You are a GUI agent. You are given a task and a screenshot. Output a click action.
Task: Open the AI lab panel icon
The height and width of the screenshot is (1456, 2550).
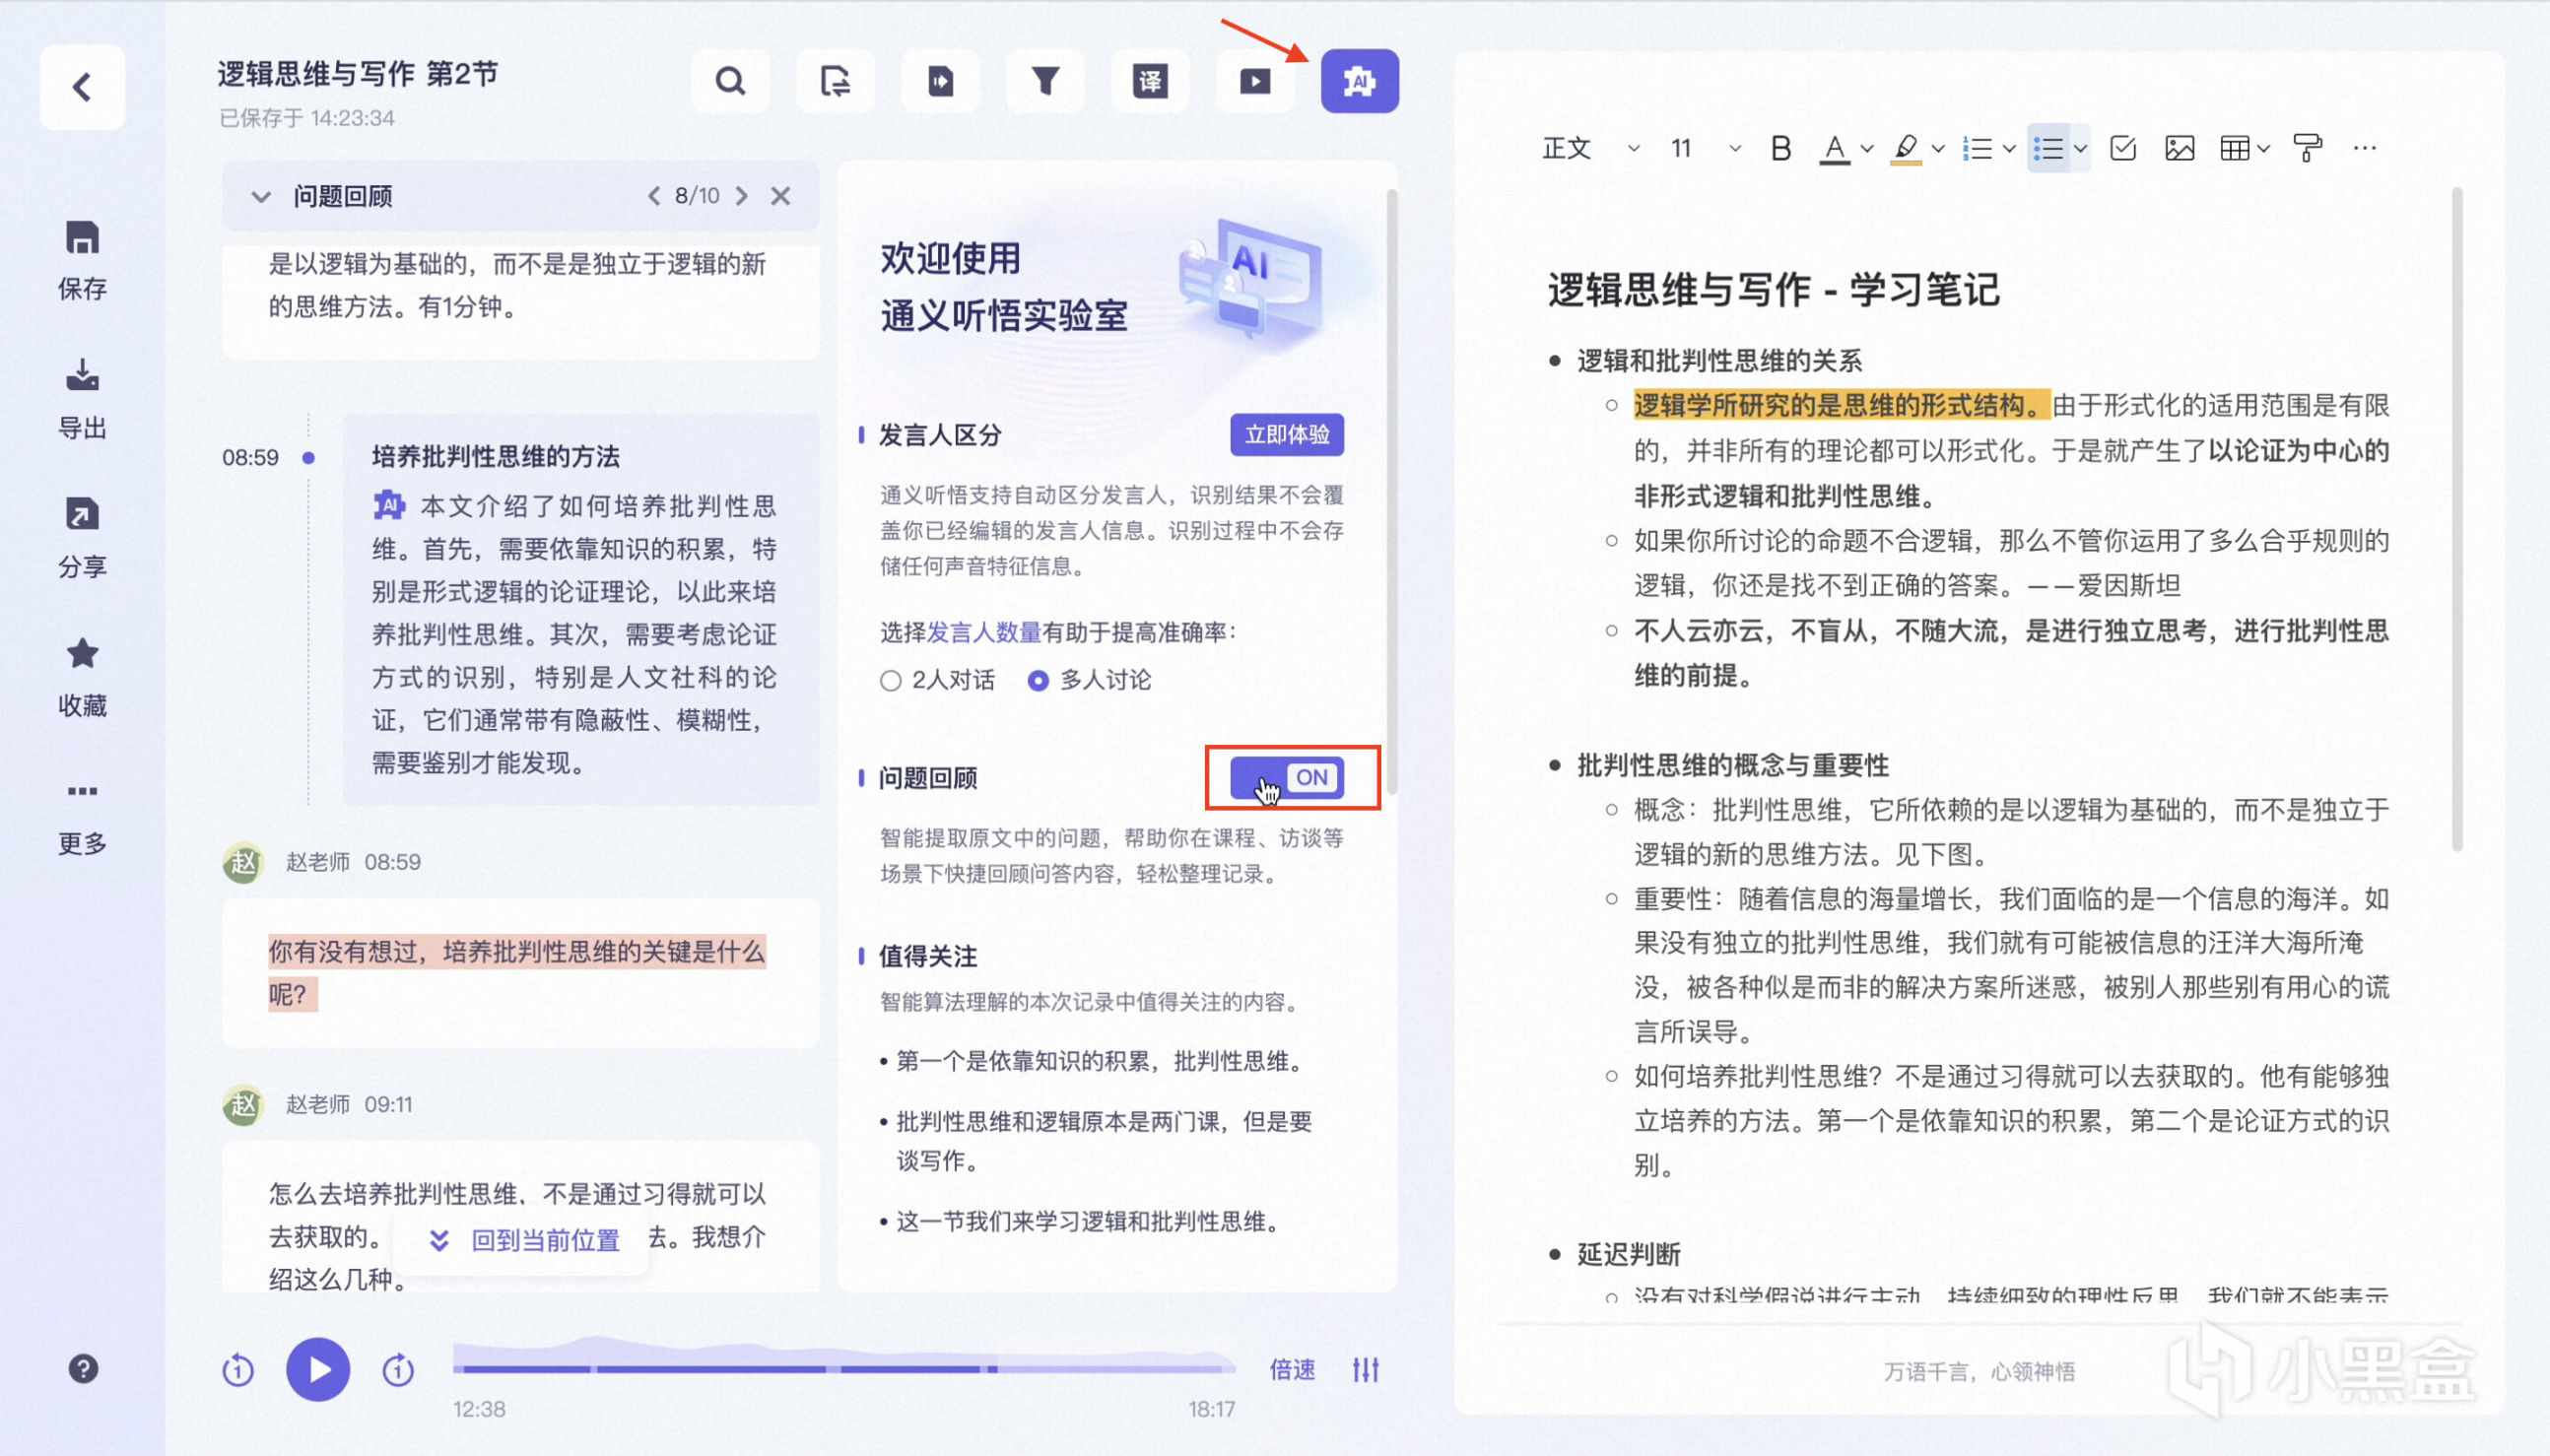(x=1359, y=81)
